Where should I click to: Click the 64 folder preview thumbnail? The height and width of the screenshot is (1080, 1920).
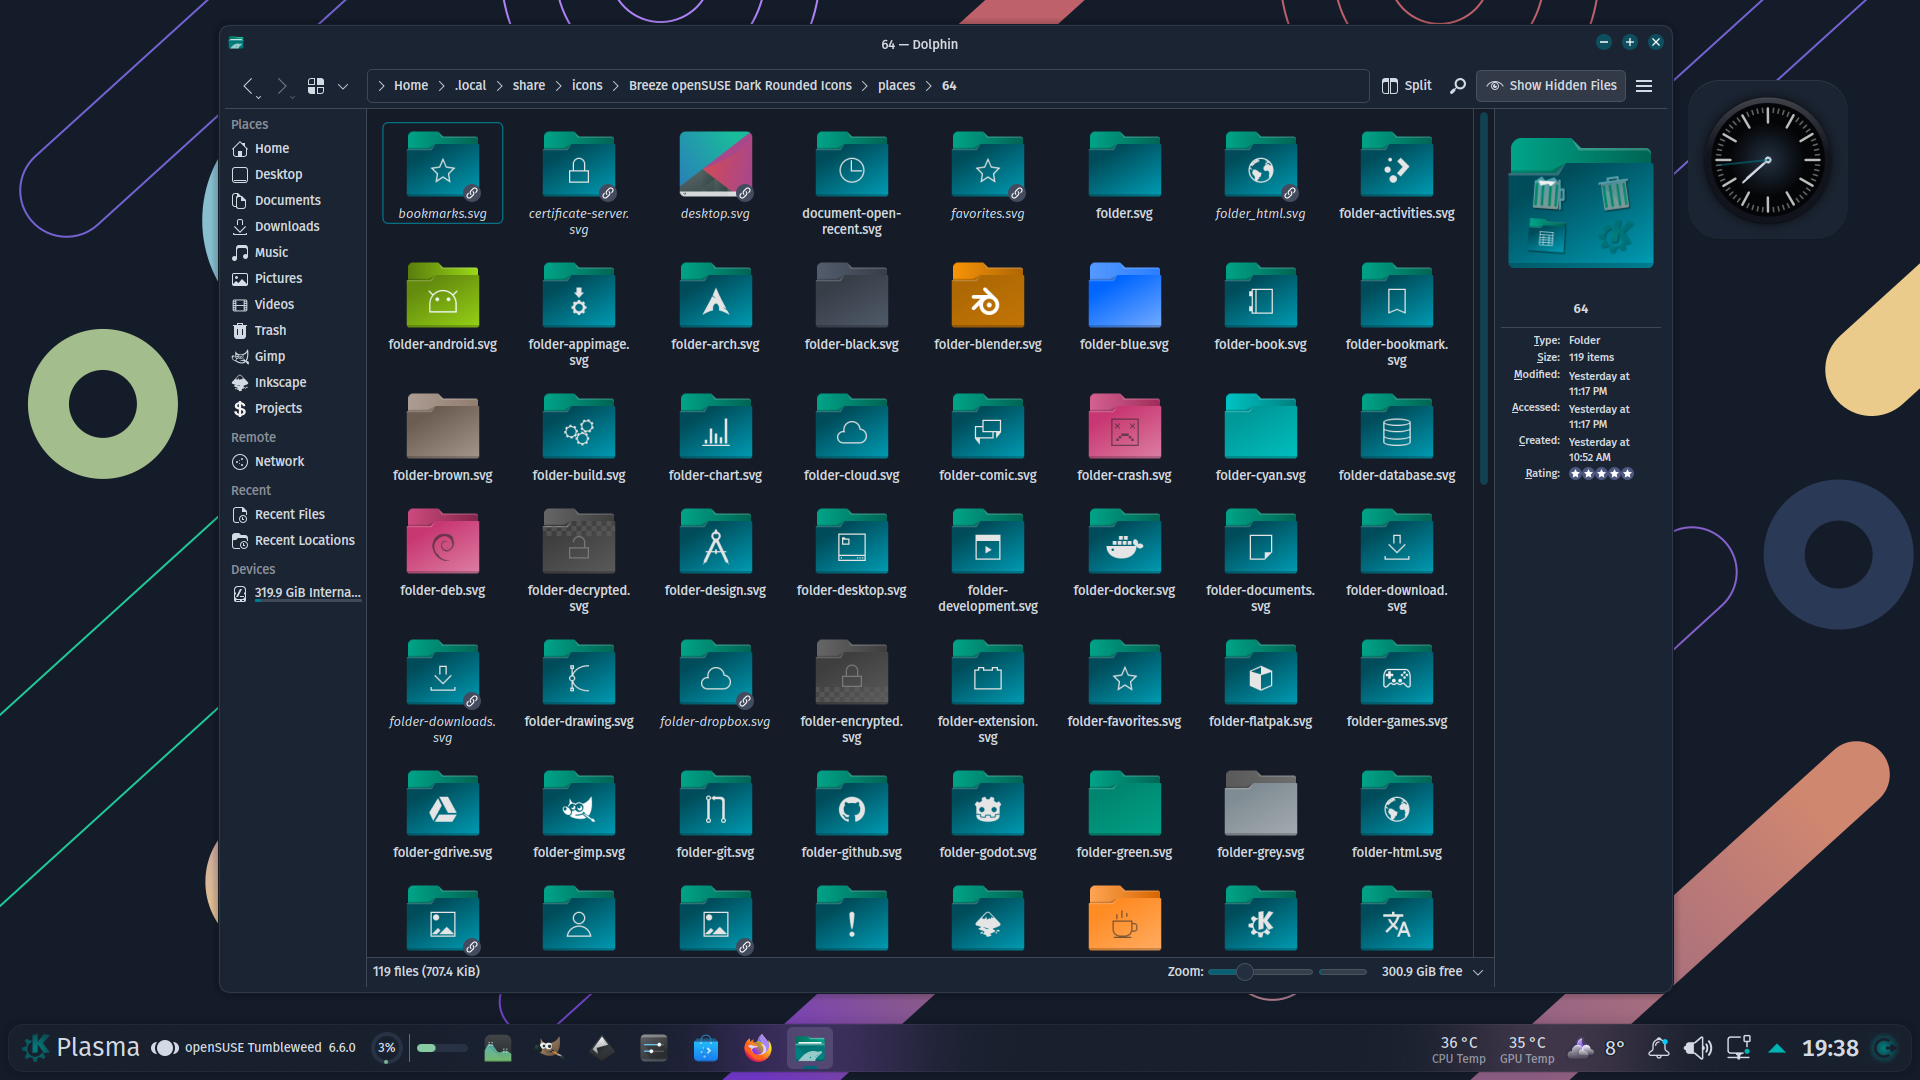click(x=1580, y=205)
